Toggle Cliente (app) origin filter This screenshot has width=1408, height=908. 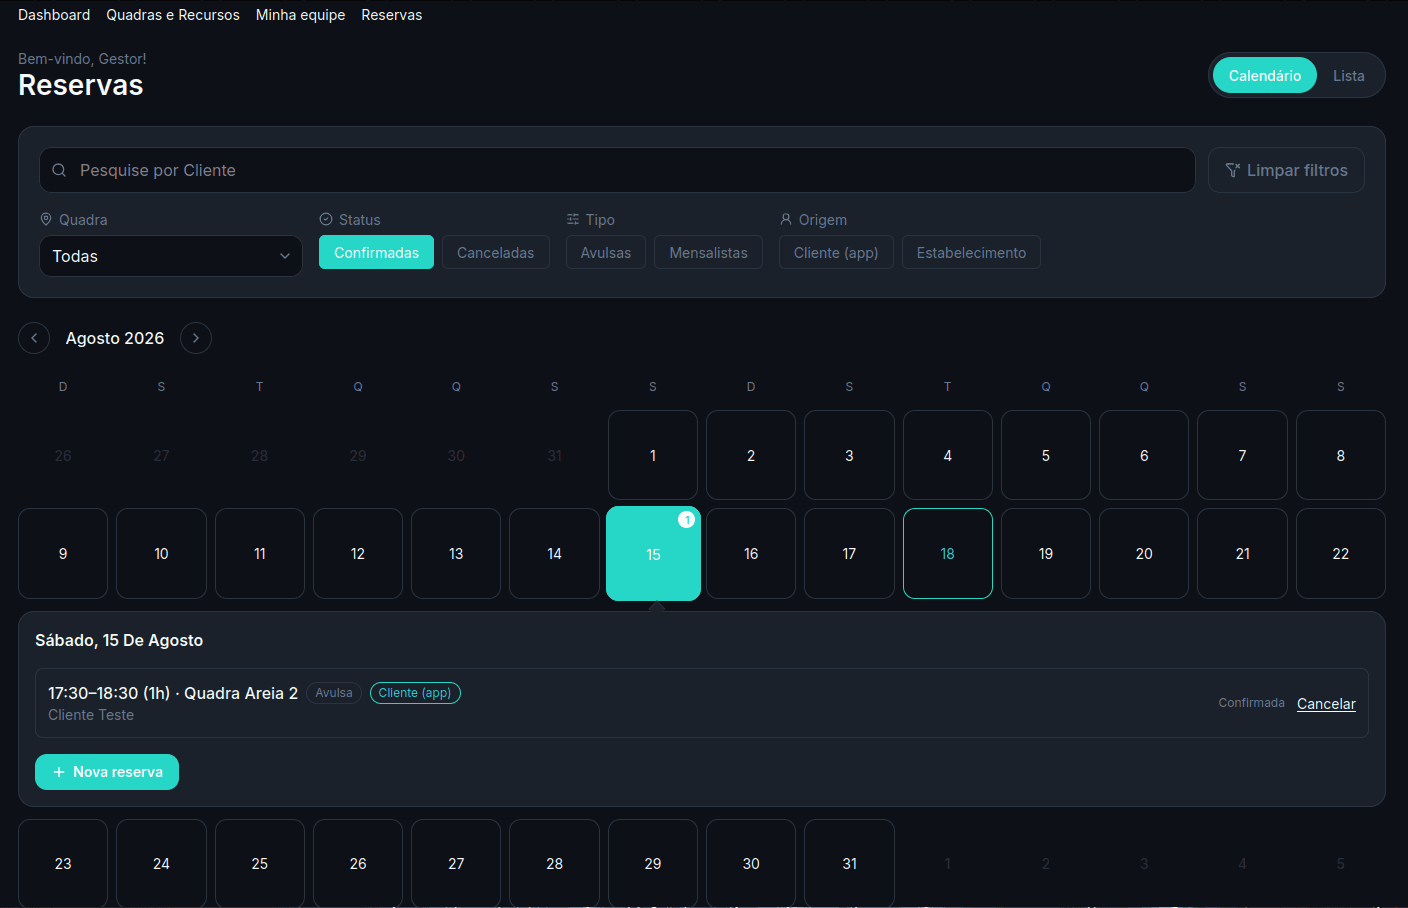coord(836,252)
